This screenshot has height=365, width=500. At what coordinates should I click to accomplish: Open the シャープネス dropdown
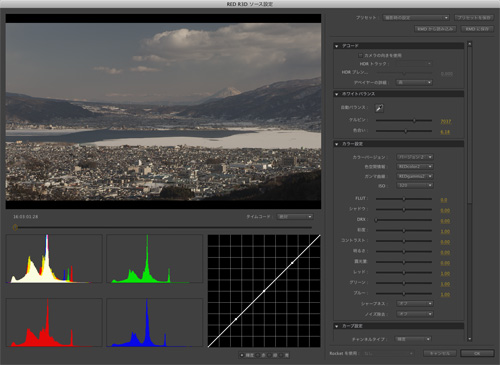pos(415,304)
